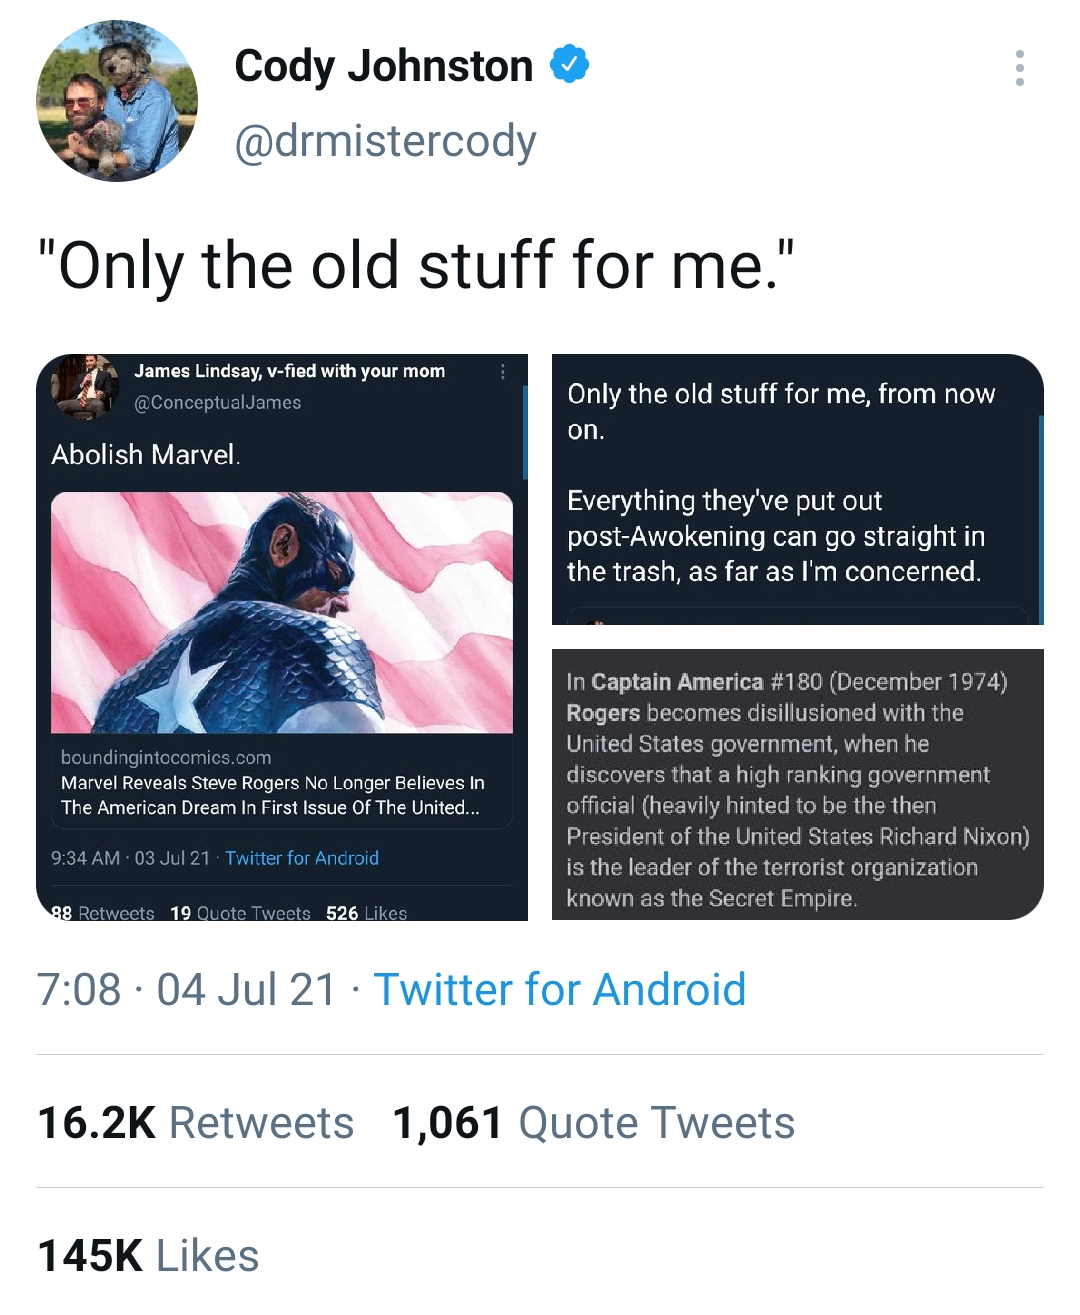View the 1,061 Quote Tweets list
1080x1315 pixels.
[593, 1122]
